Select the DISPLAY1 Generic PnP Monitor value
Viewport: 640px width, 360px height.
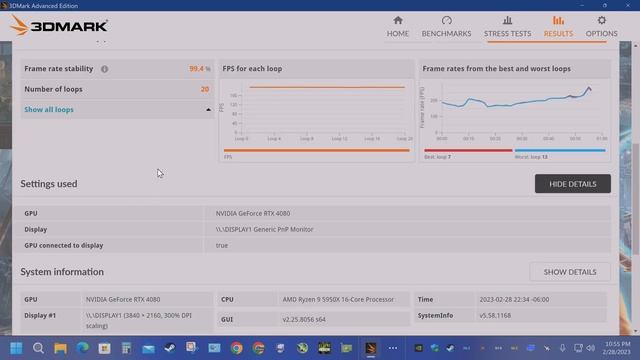pyautogui.click(x=264, y=229)
